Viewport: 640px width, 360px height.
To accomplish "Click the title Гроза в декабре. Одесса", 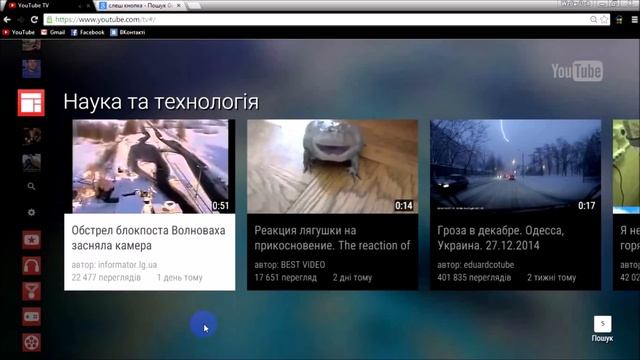I will (x=501, y=238).
